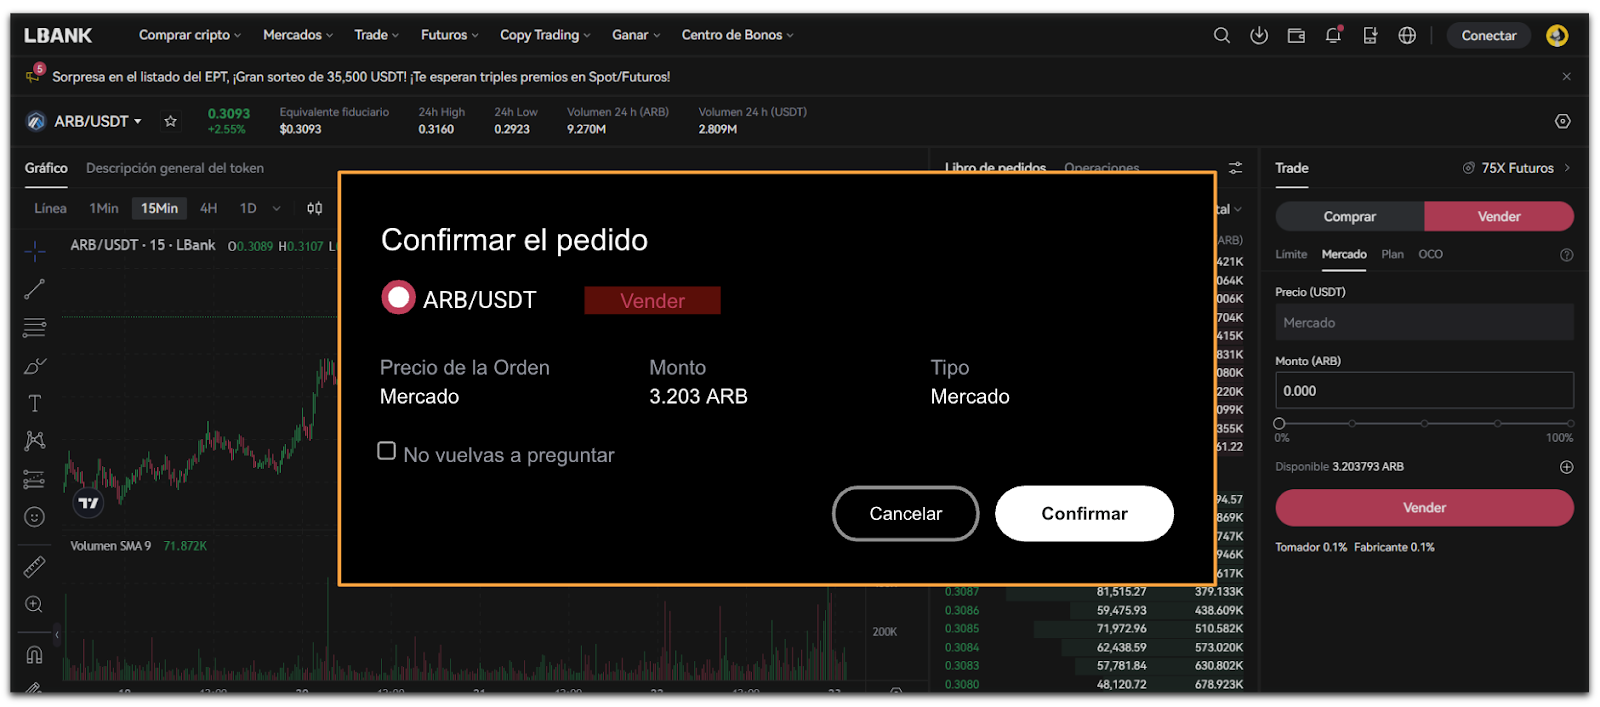Select the forecast position tool
Screen dimensions: 1600x707
coord(35,479)
